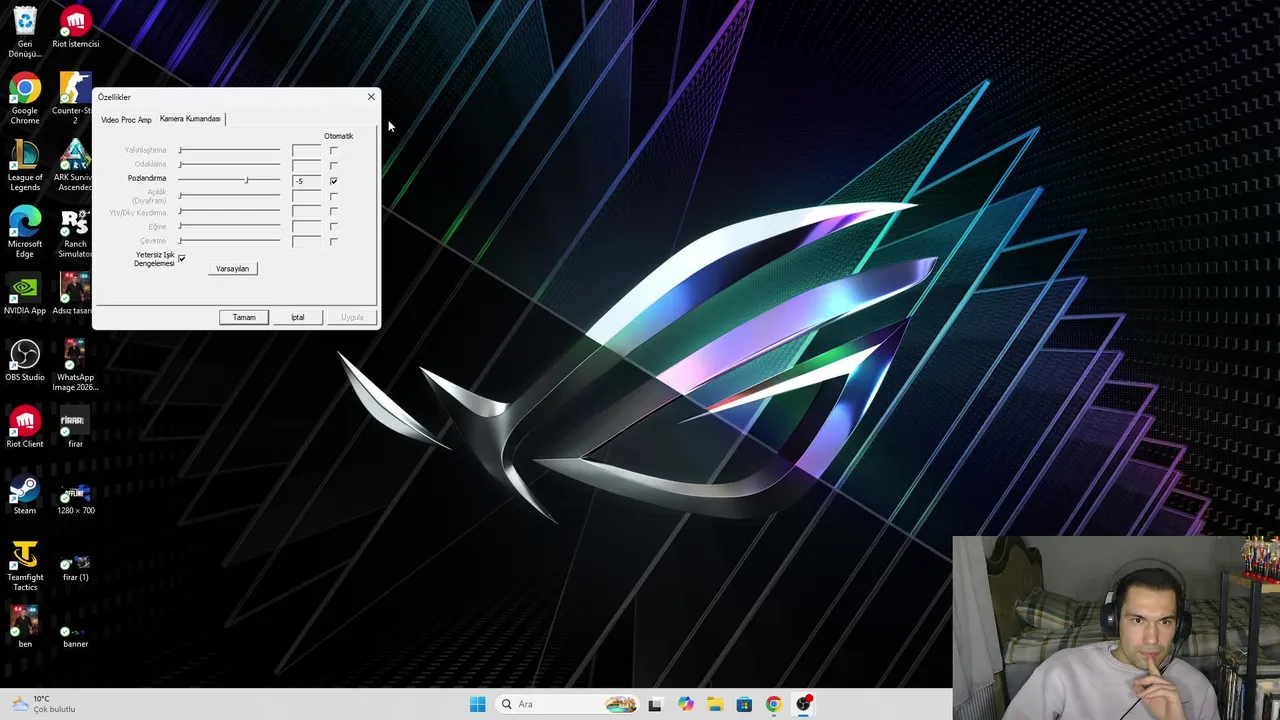Select the Microsoft Edge desktop icon
The width and height of the screenshot is (1280, 720).
click(x=25, y=232)
